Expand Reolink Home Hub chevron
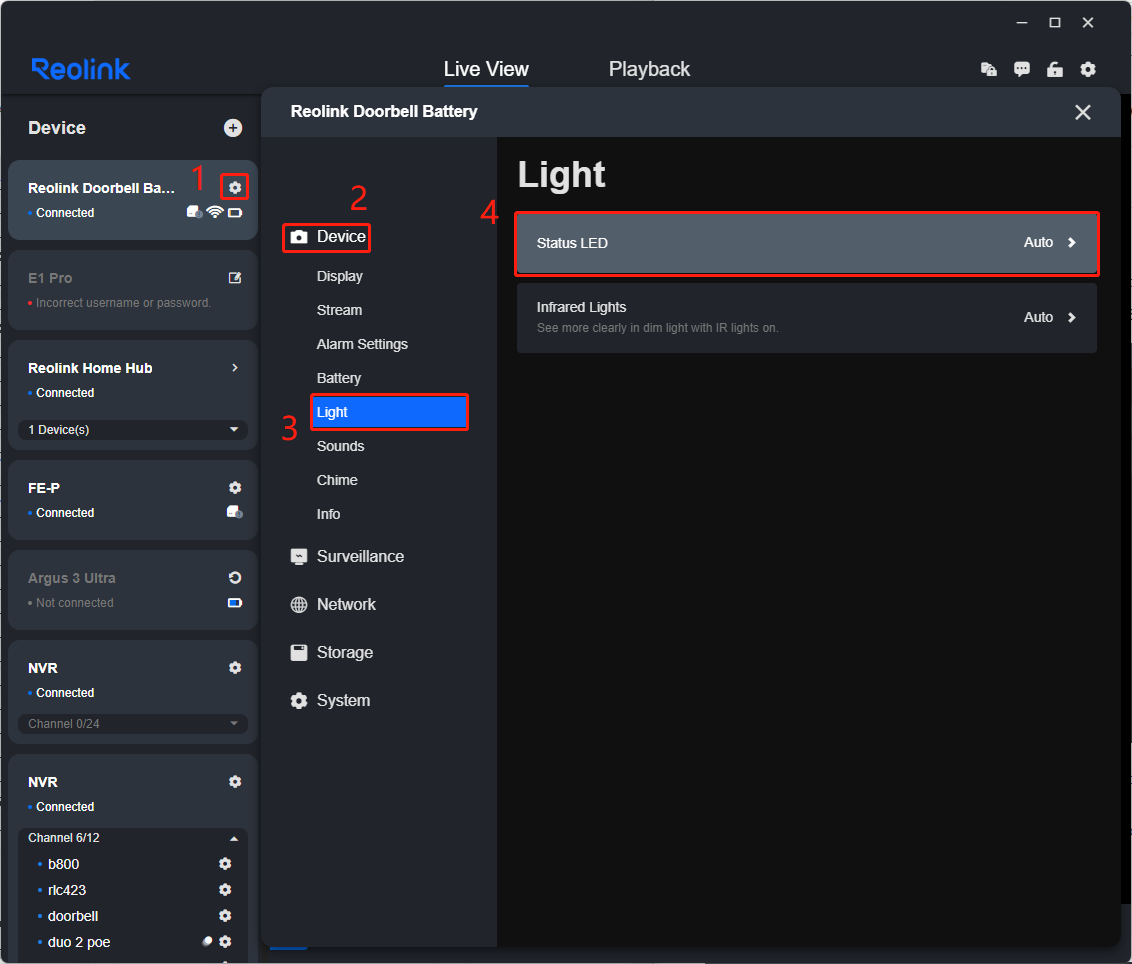The height and width of the screenshot is (964, 1132). 235,368
